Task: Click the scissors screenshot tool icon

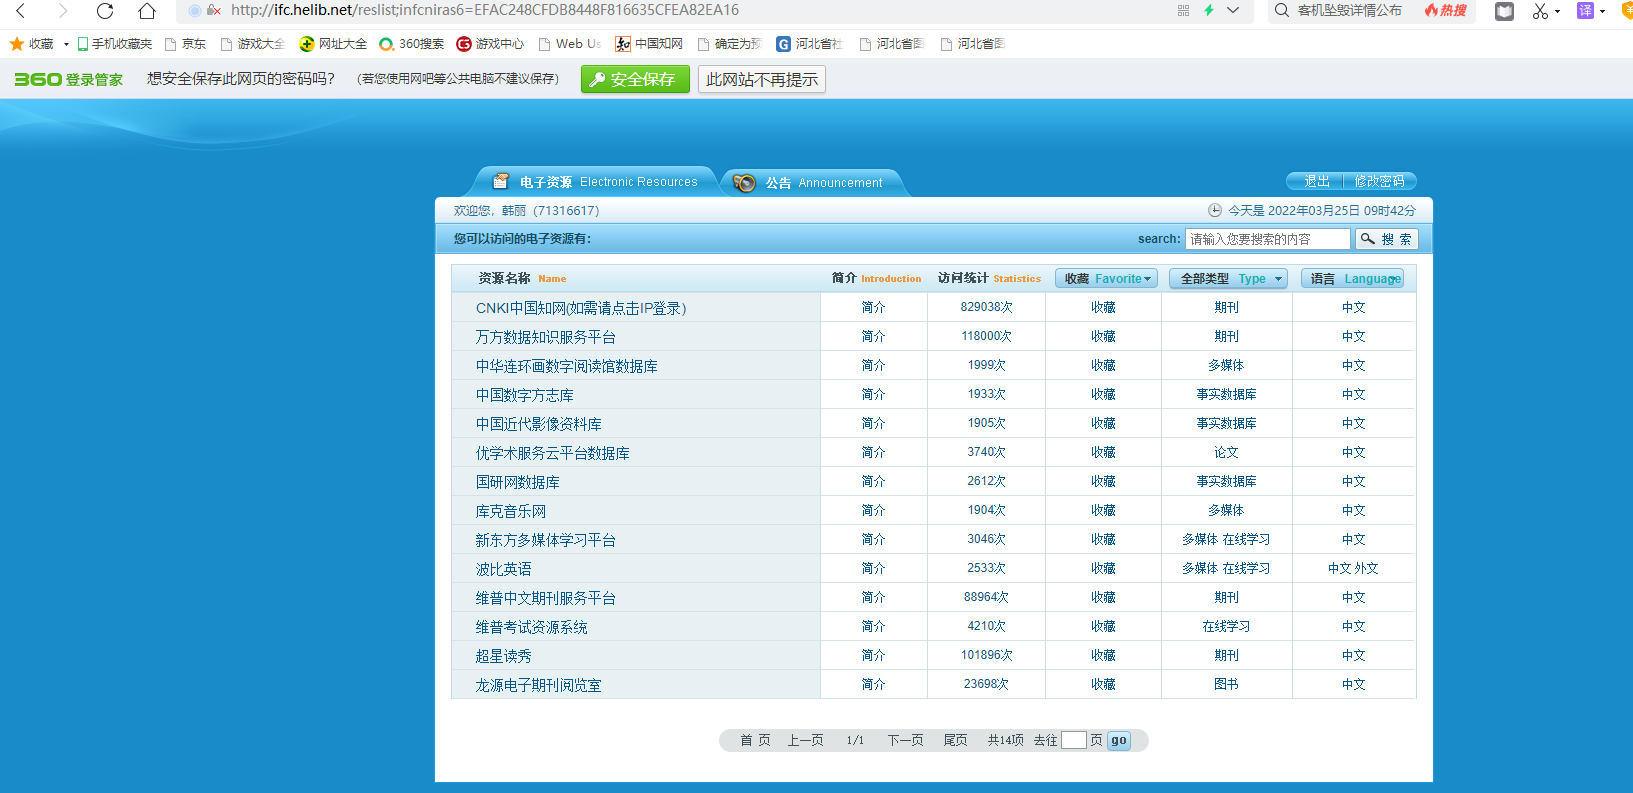Action: (1540, 11)
